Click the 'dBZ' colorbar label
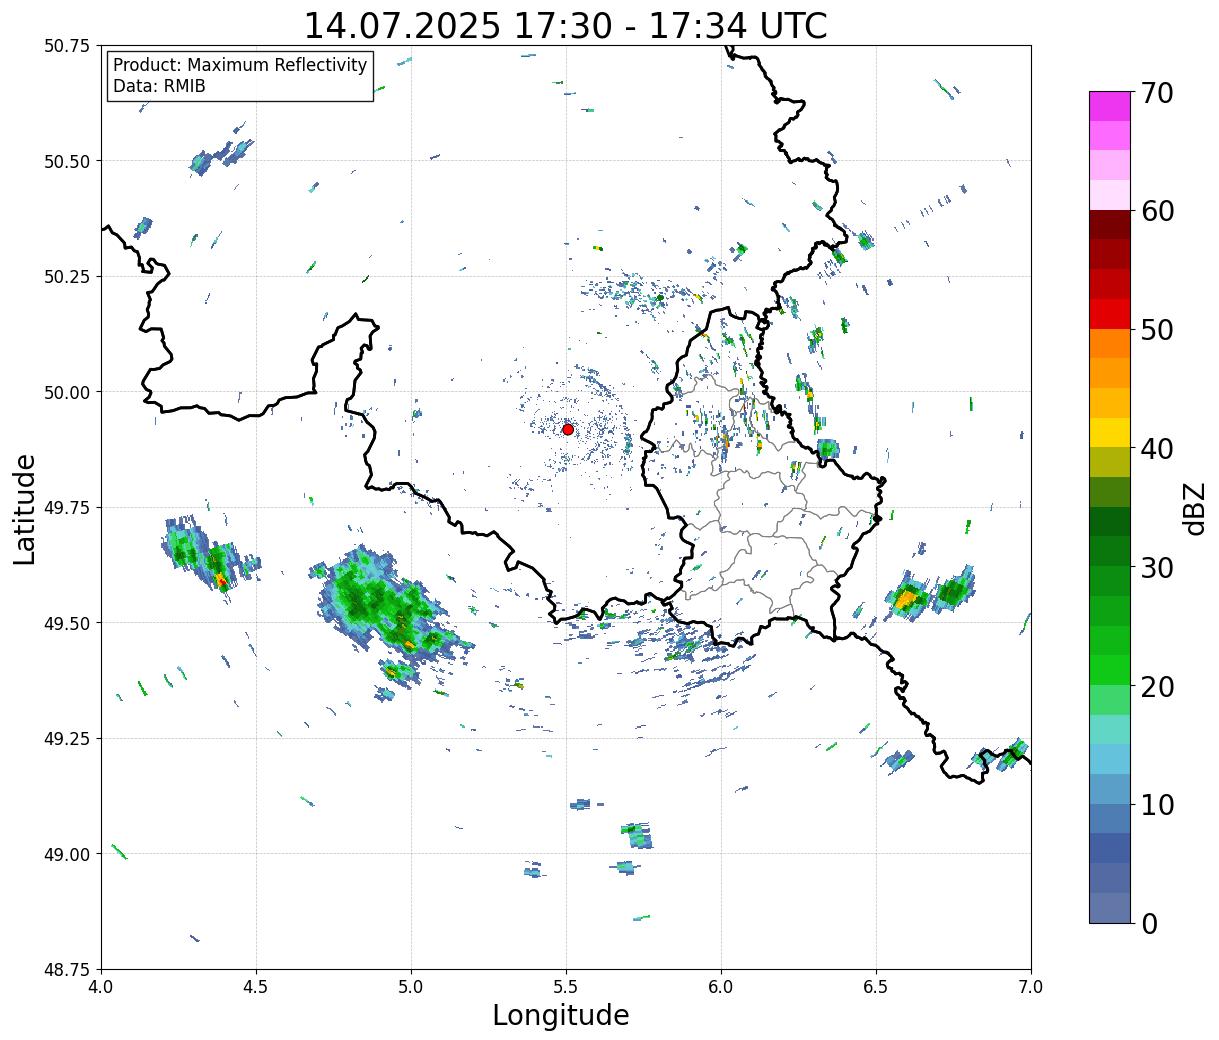The image size is (1219, 1040). pyautogui.click(x=1194, y=508)
